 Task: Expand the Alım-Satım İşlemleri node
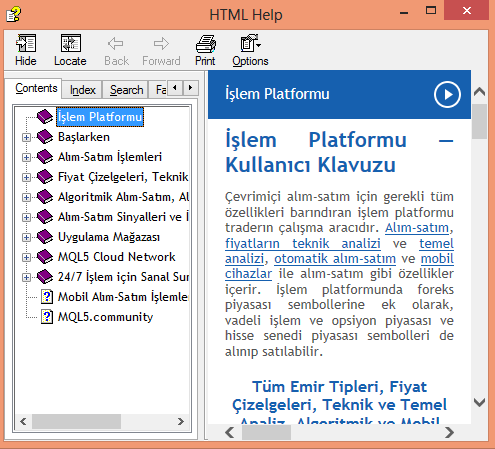[26, 157]
